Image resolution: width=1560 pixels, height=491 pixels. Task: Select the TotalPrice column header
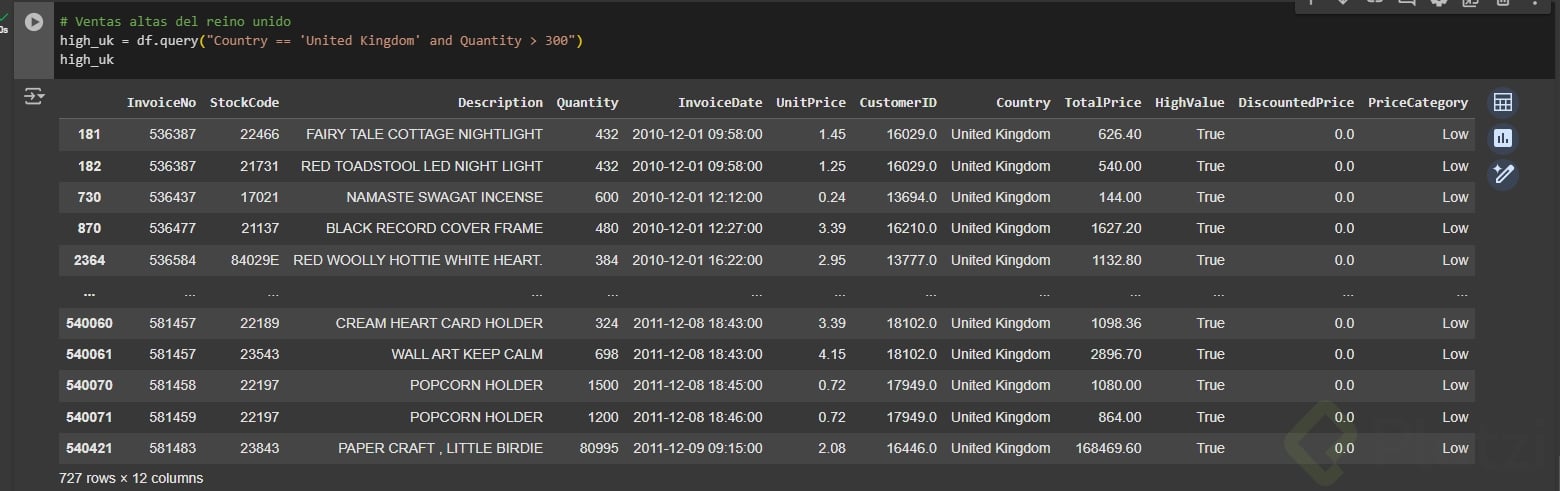pyautogui.click(x=1102, y=103)
